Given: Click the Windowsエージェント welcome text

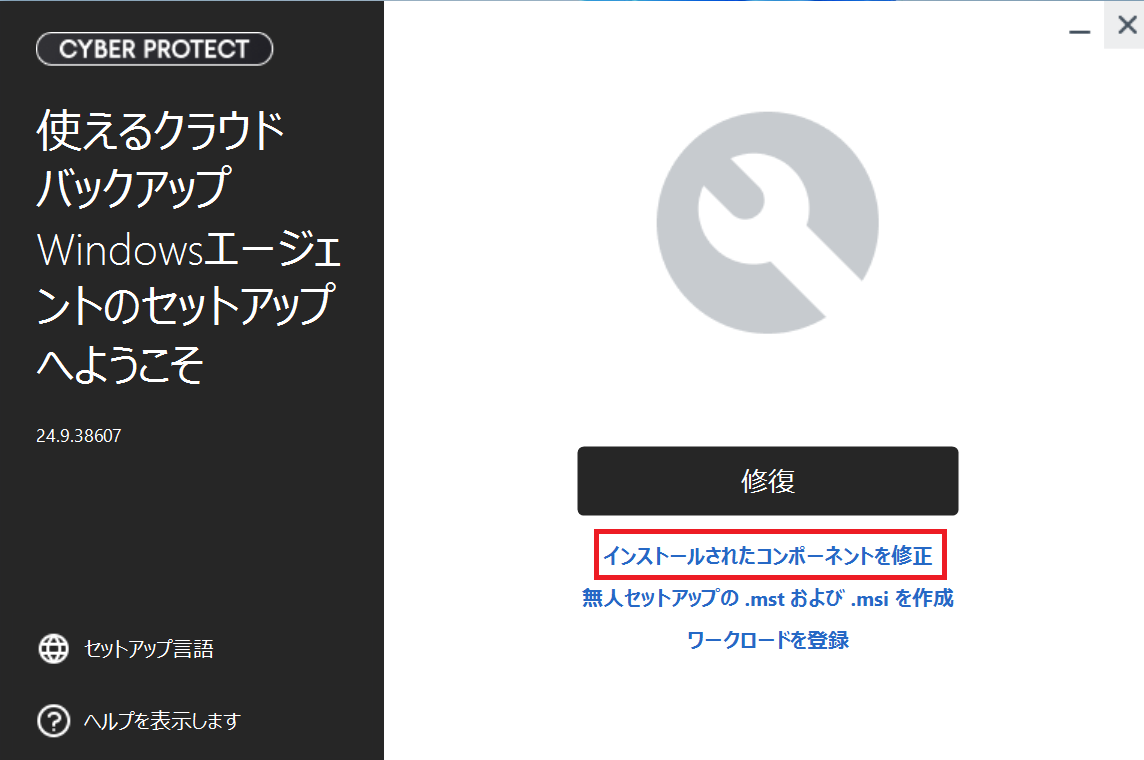Looking at the screenshot, I should click(189, 249).
